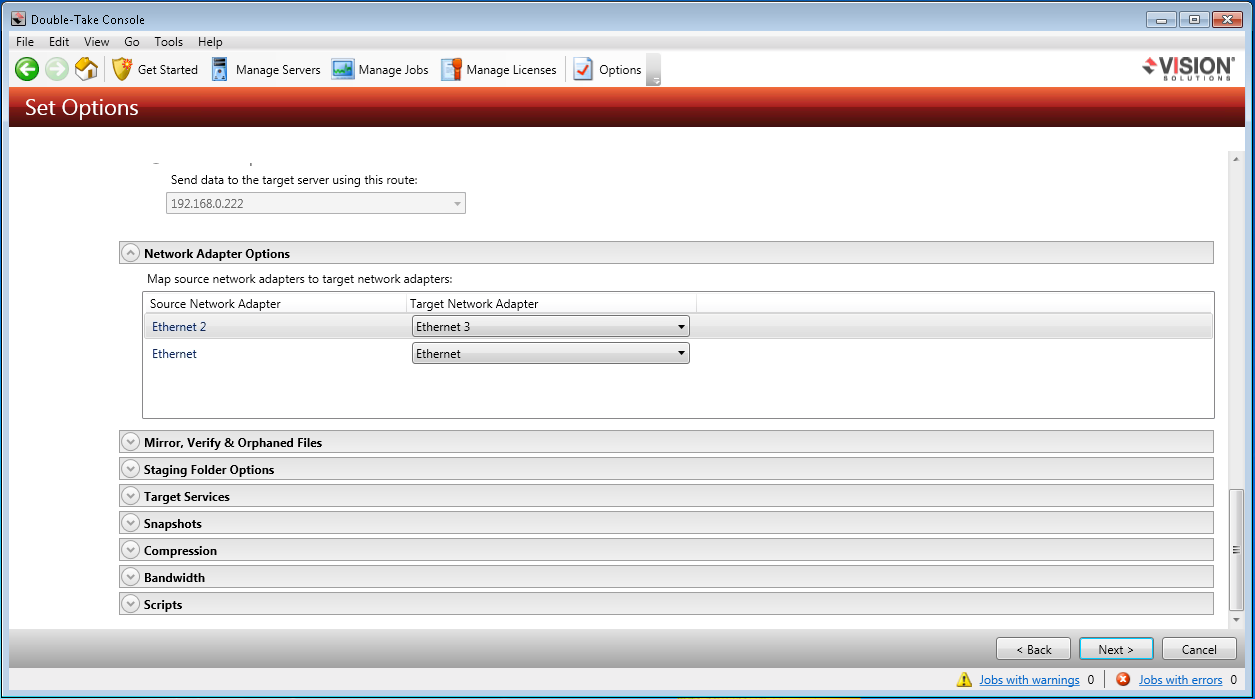The image size is (1255, 699).
Task: Click the Jobs with warnings triangle icon
Action: click(964, 679)
